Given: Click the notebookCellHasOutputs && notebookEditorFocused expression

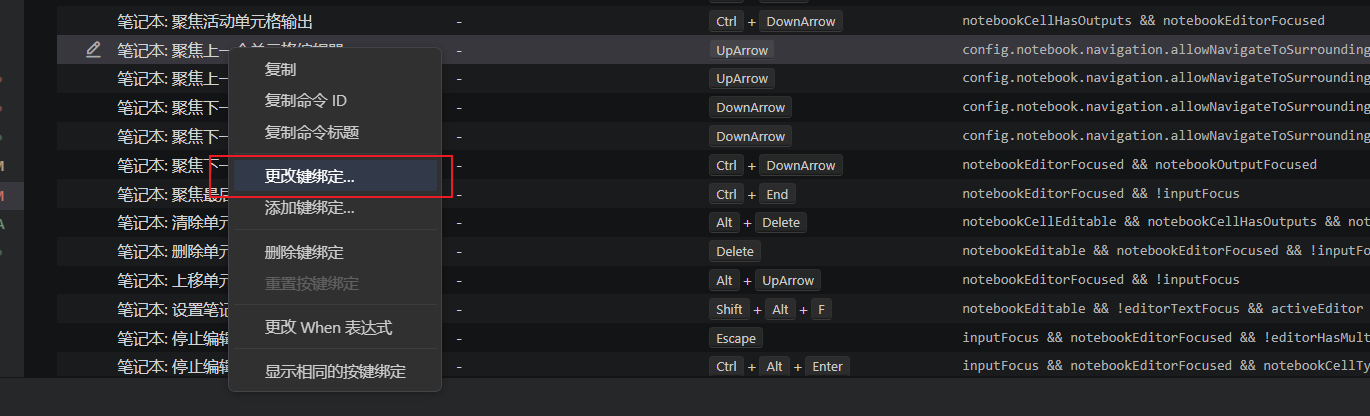Looking at the screenshot, I should (1143, 21).
